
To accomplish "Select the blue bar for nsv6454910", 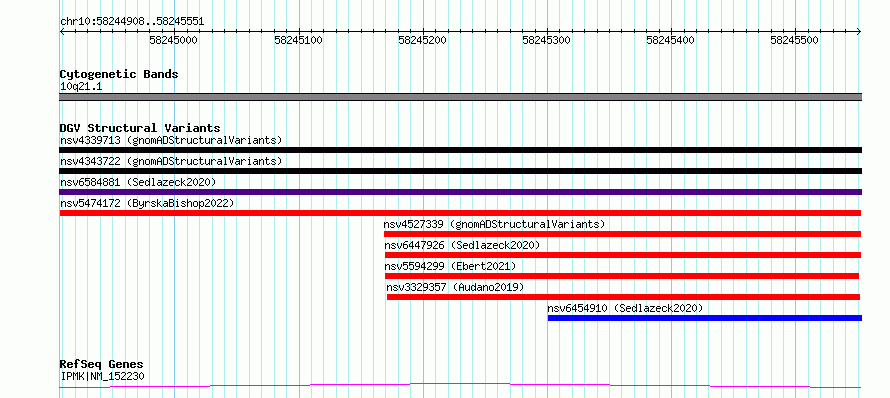I will tap(704, 318).
